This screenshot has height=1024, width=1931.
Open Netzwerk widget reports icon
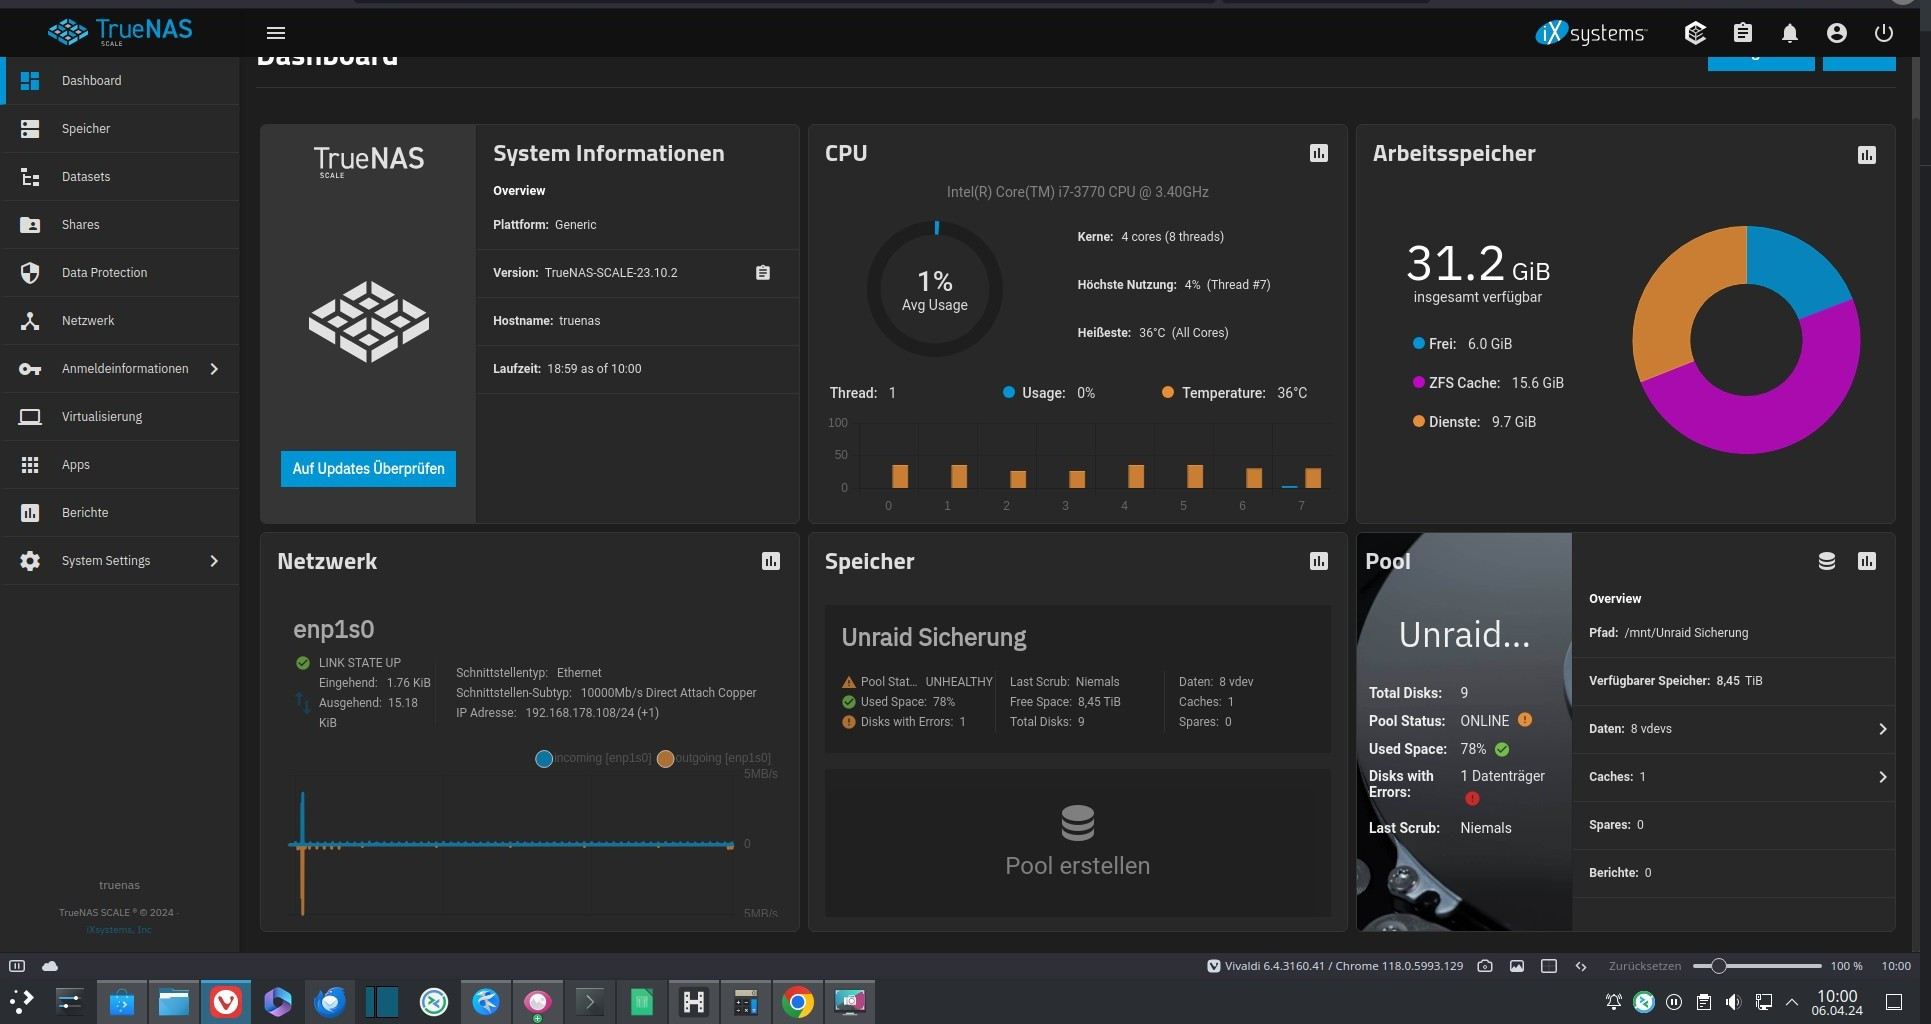point(771,561)
